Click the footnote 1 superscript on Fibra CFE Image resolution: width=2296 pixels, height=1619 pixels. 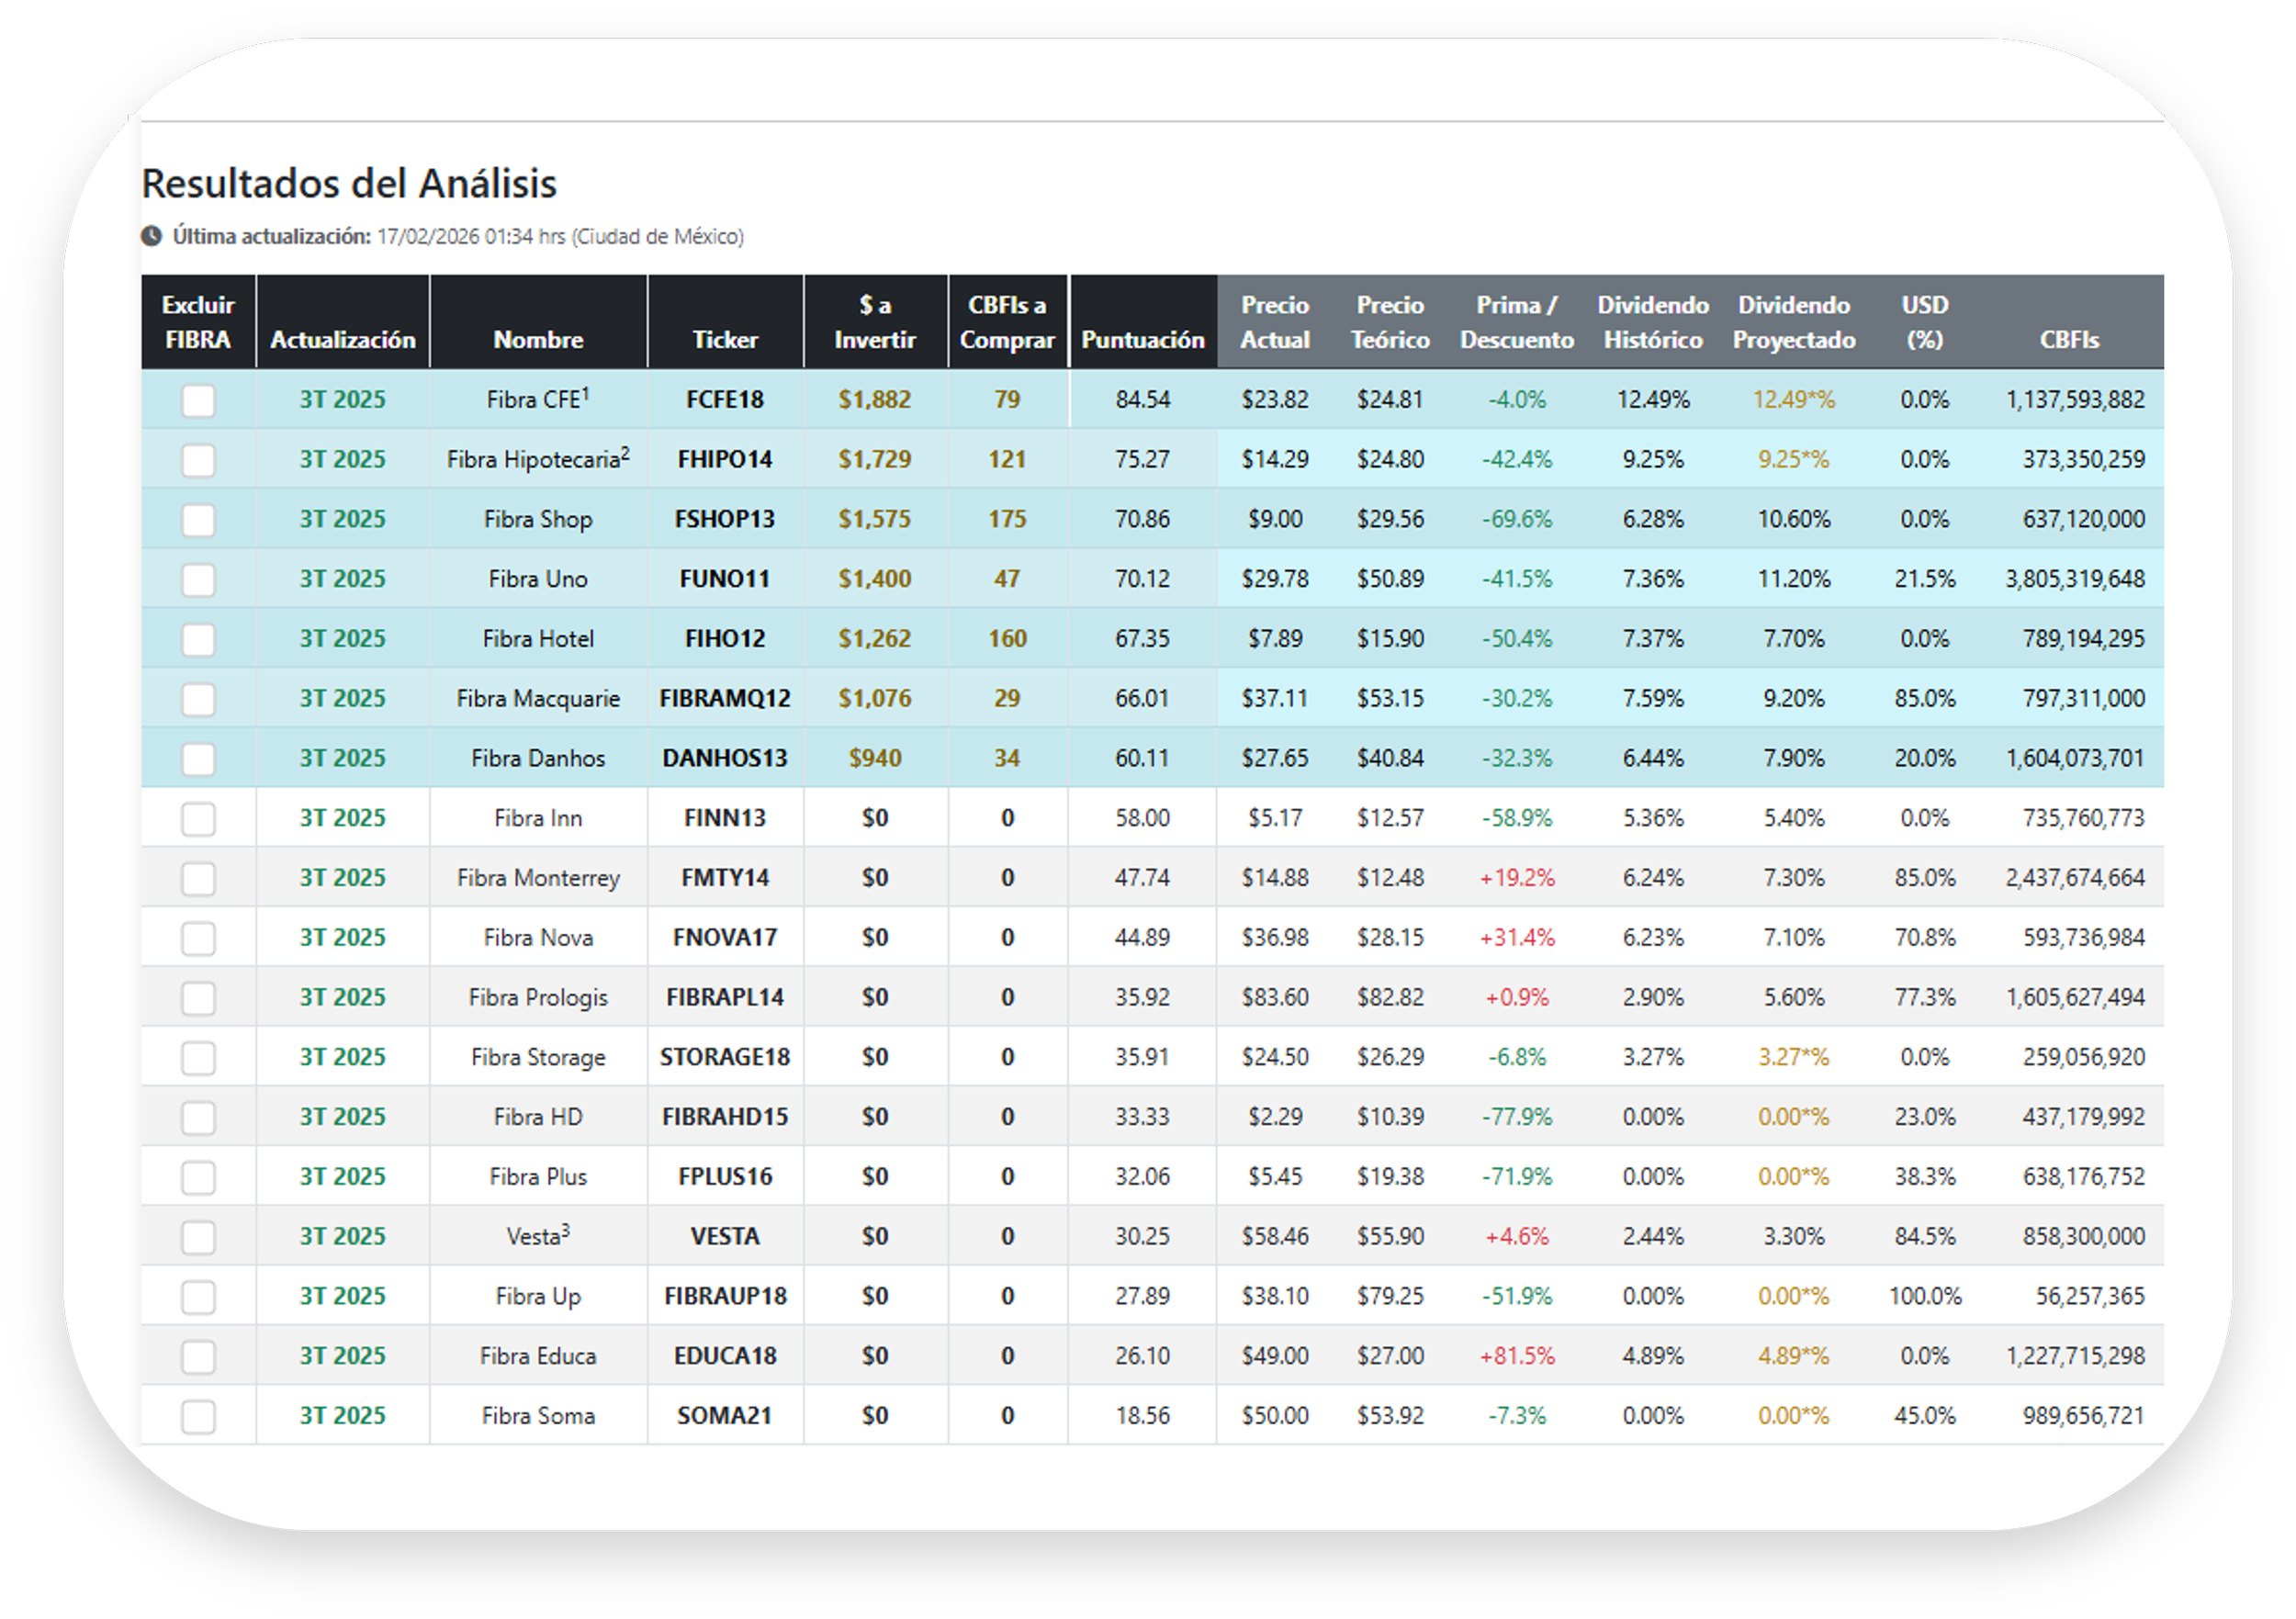pos(586,393)
